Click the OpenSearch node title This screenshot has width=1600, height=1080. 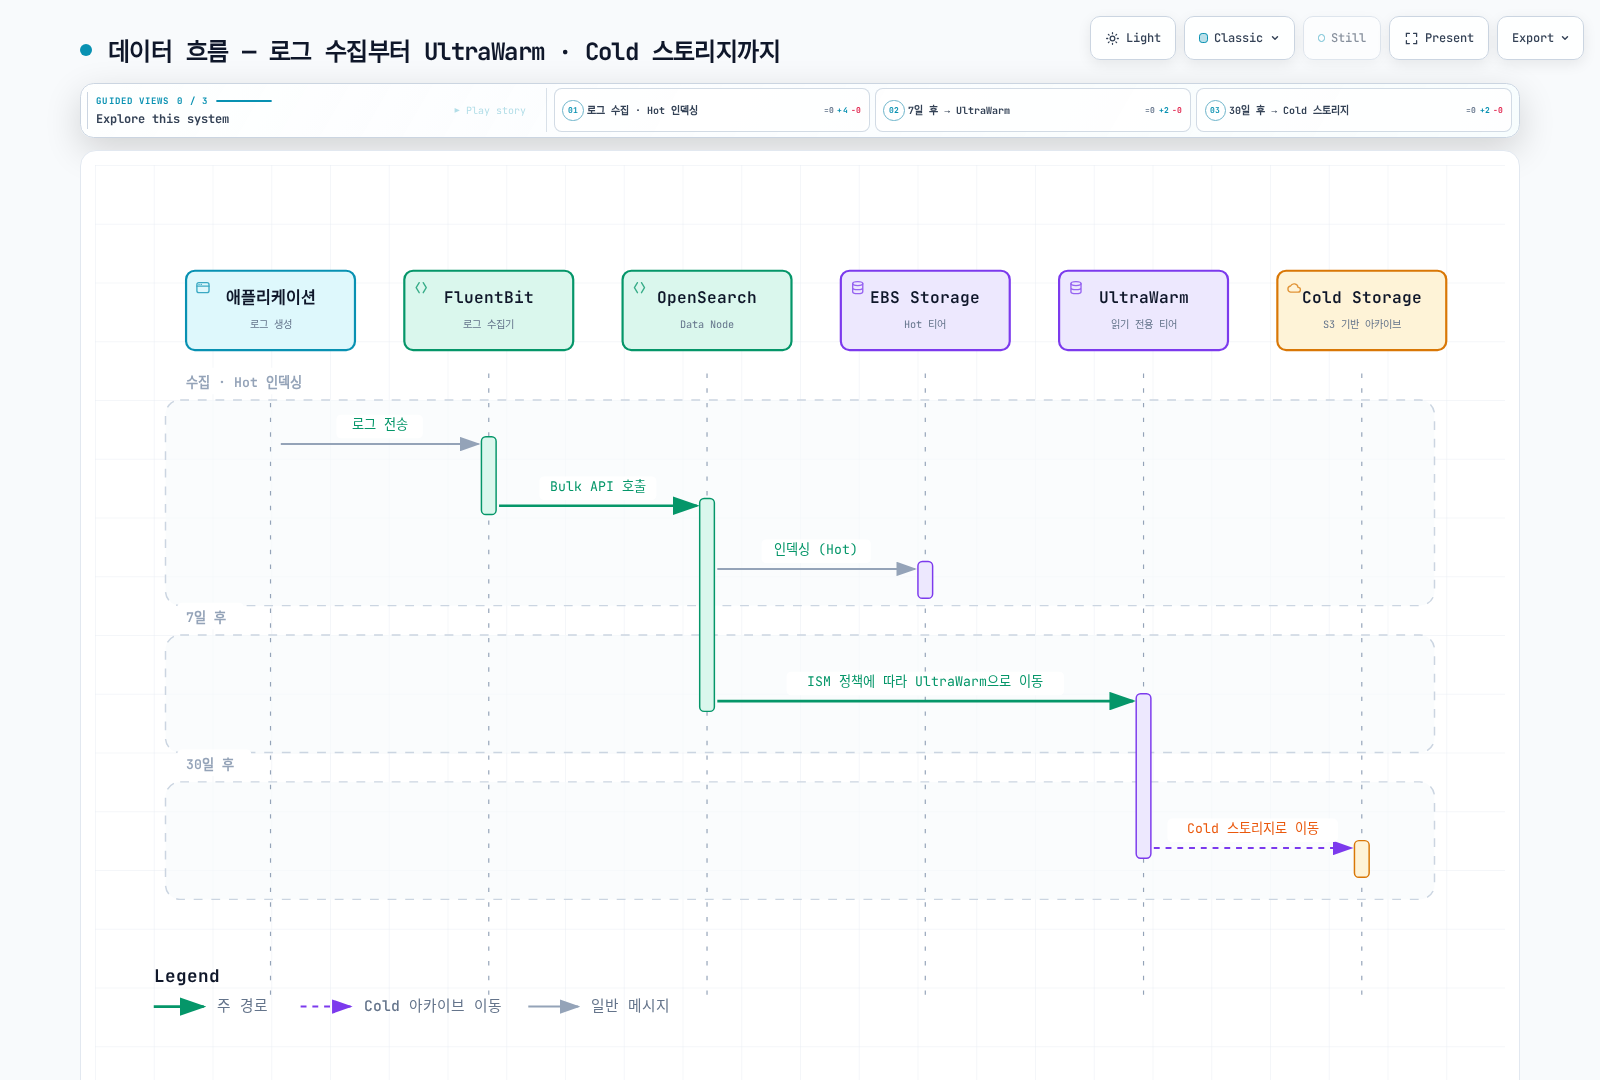click(x=707, y=297)
